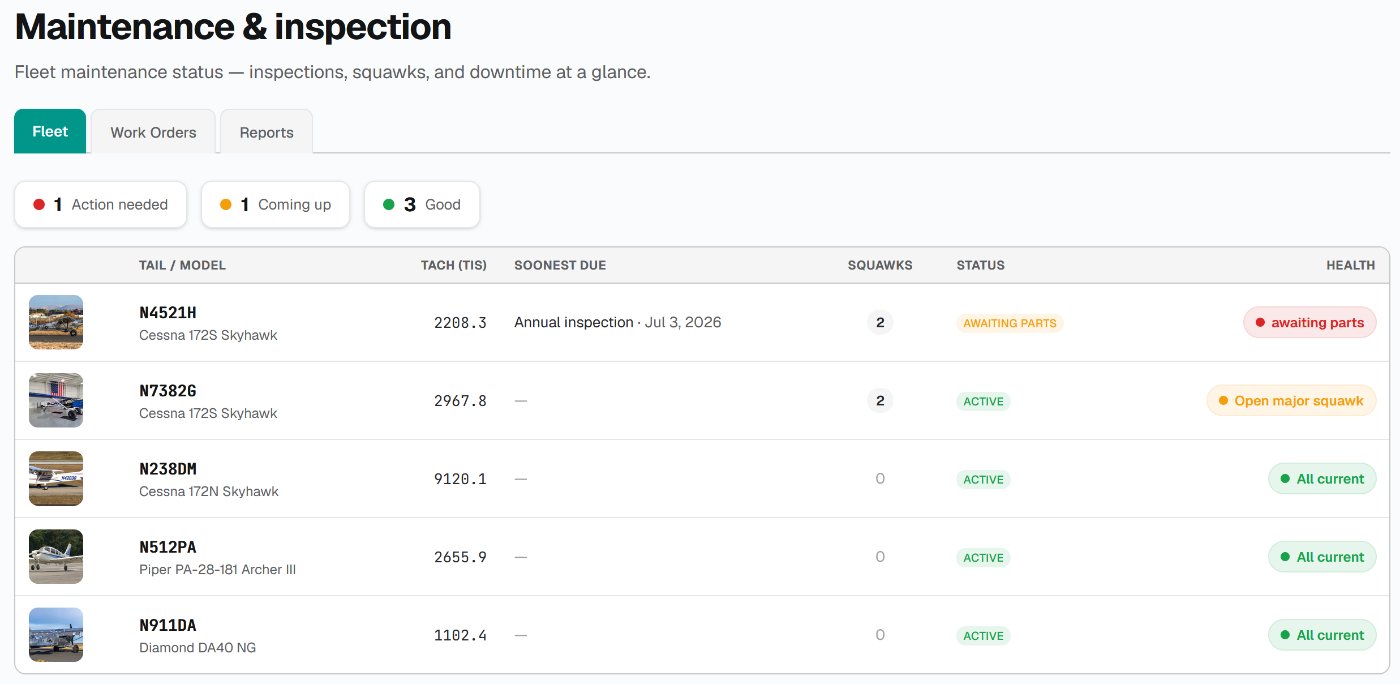
Task: Open the N4521H aircraft photo thumbnail
Action: [x=56, y=322]
